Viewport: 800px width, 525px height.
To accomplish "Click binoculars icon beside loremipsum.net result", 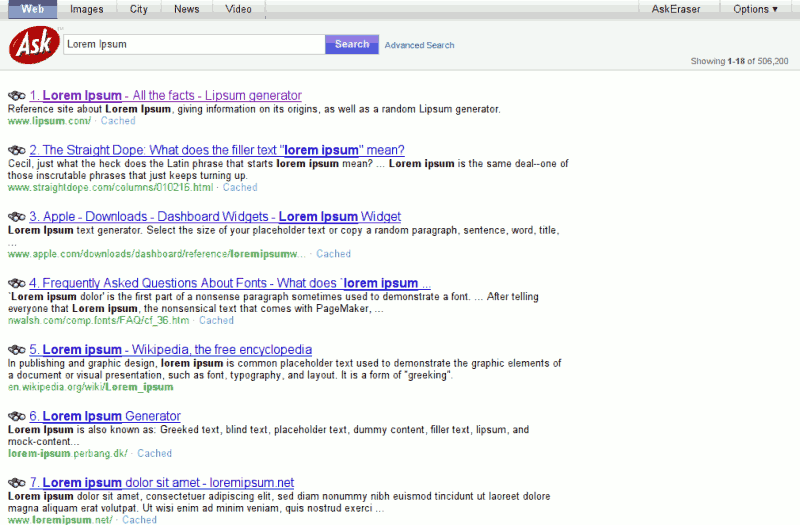I will [17, 483].
